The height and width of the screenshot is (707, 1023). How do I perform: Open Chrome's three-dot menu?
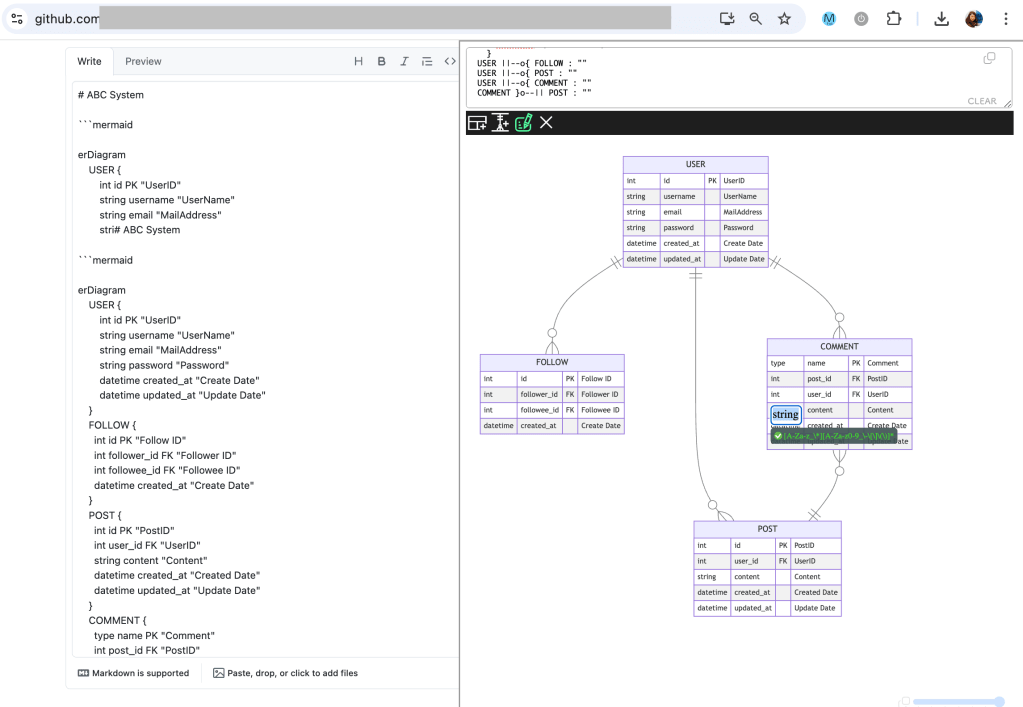[1005, 19]
